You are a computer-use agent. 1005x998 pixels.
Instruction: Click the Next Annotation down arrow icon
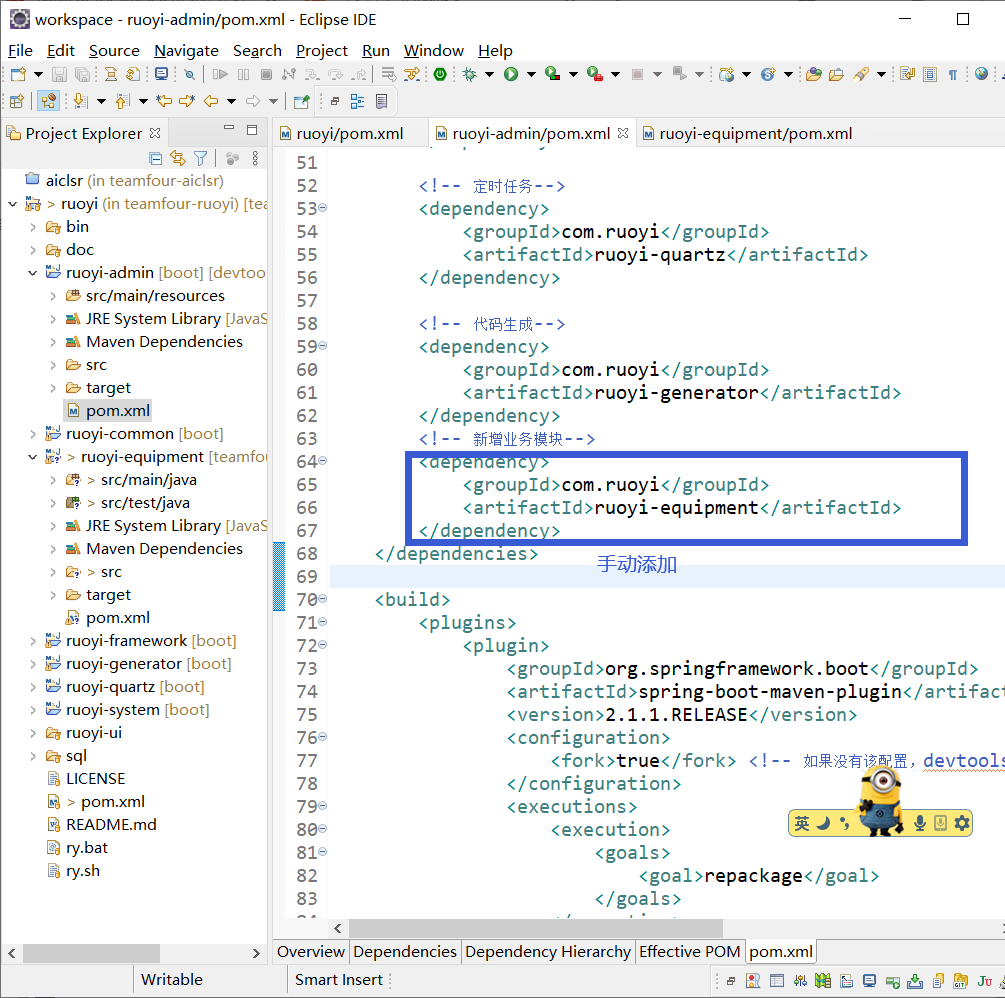pos(81,101)
